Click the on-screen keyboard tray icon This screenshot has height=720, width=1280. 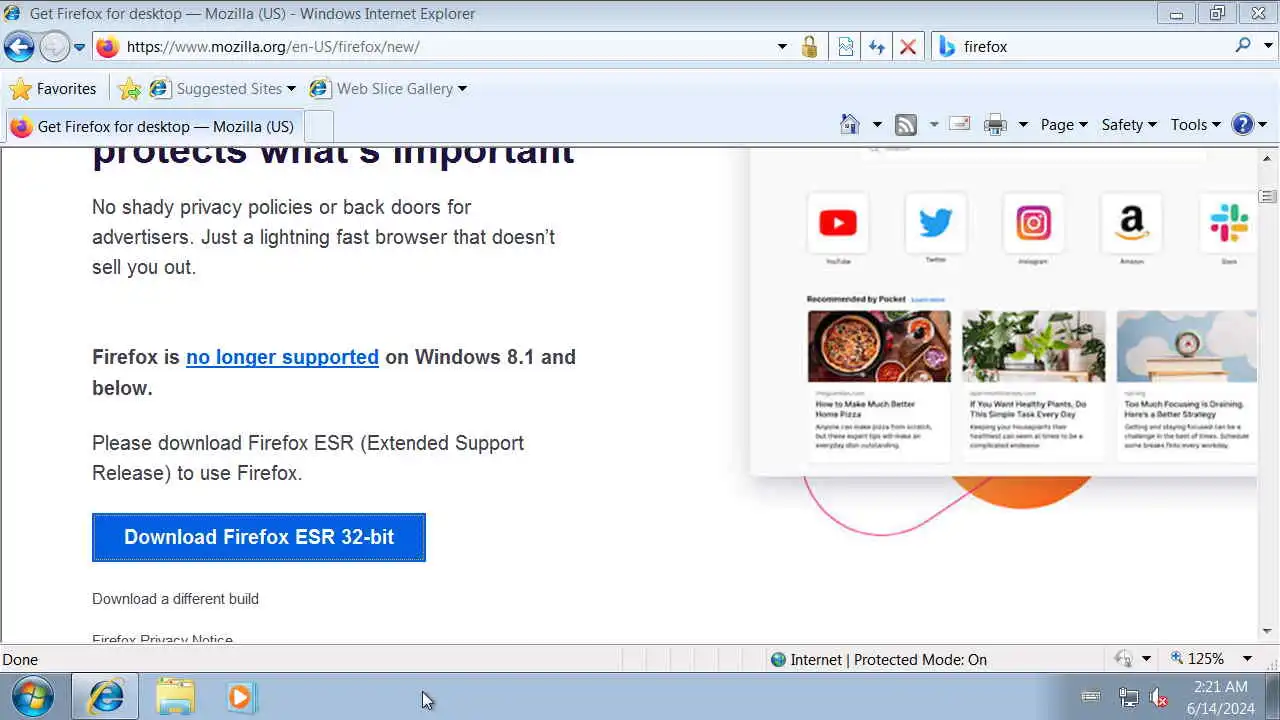[x=1091, y=697]
